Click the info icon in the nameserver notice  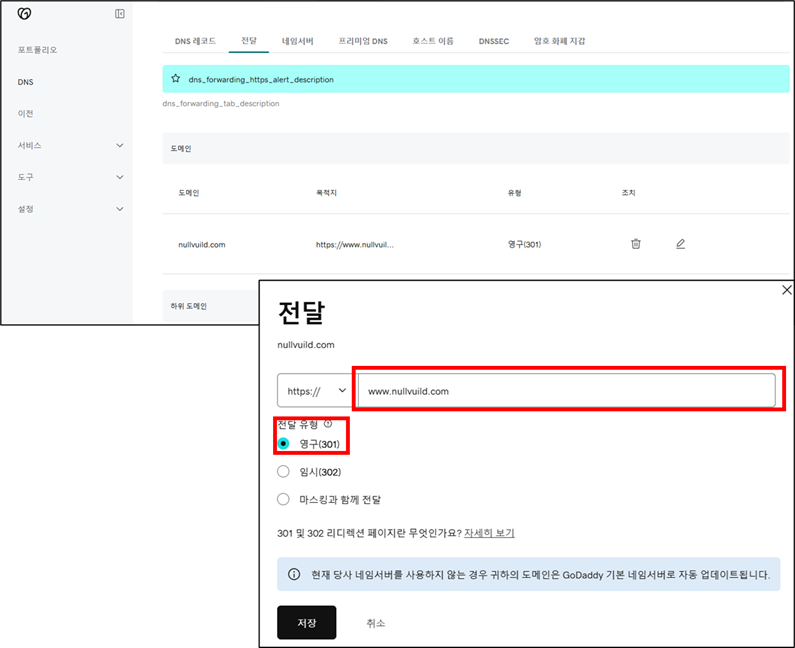tap(294, 574)
